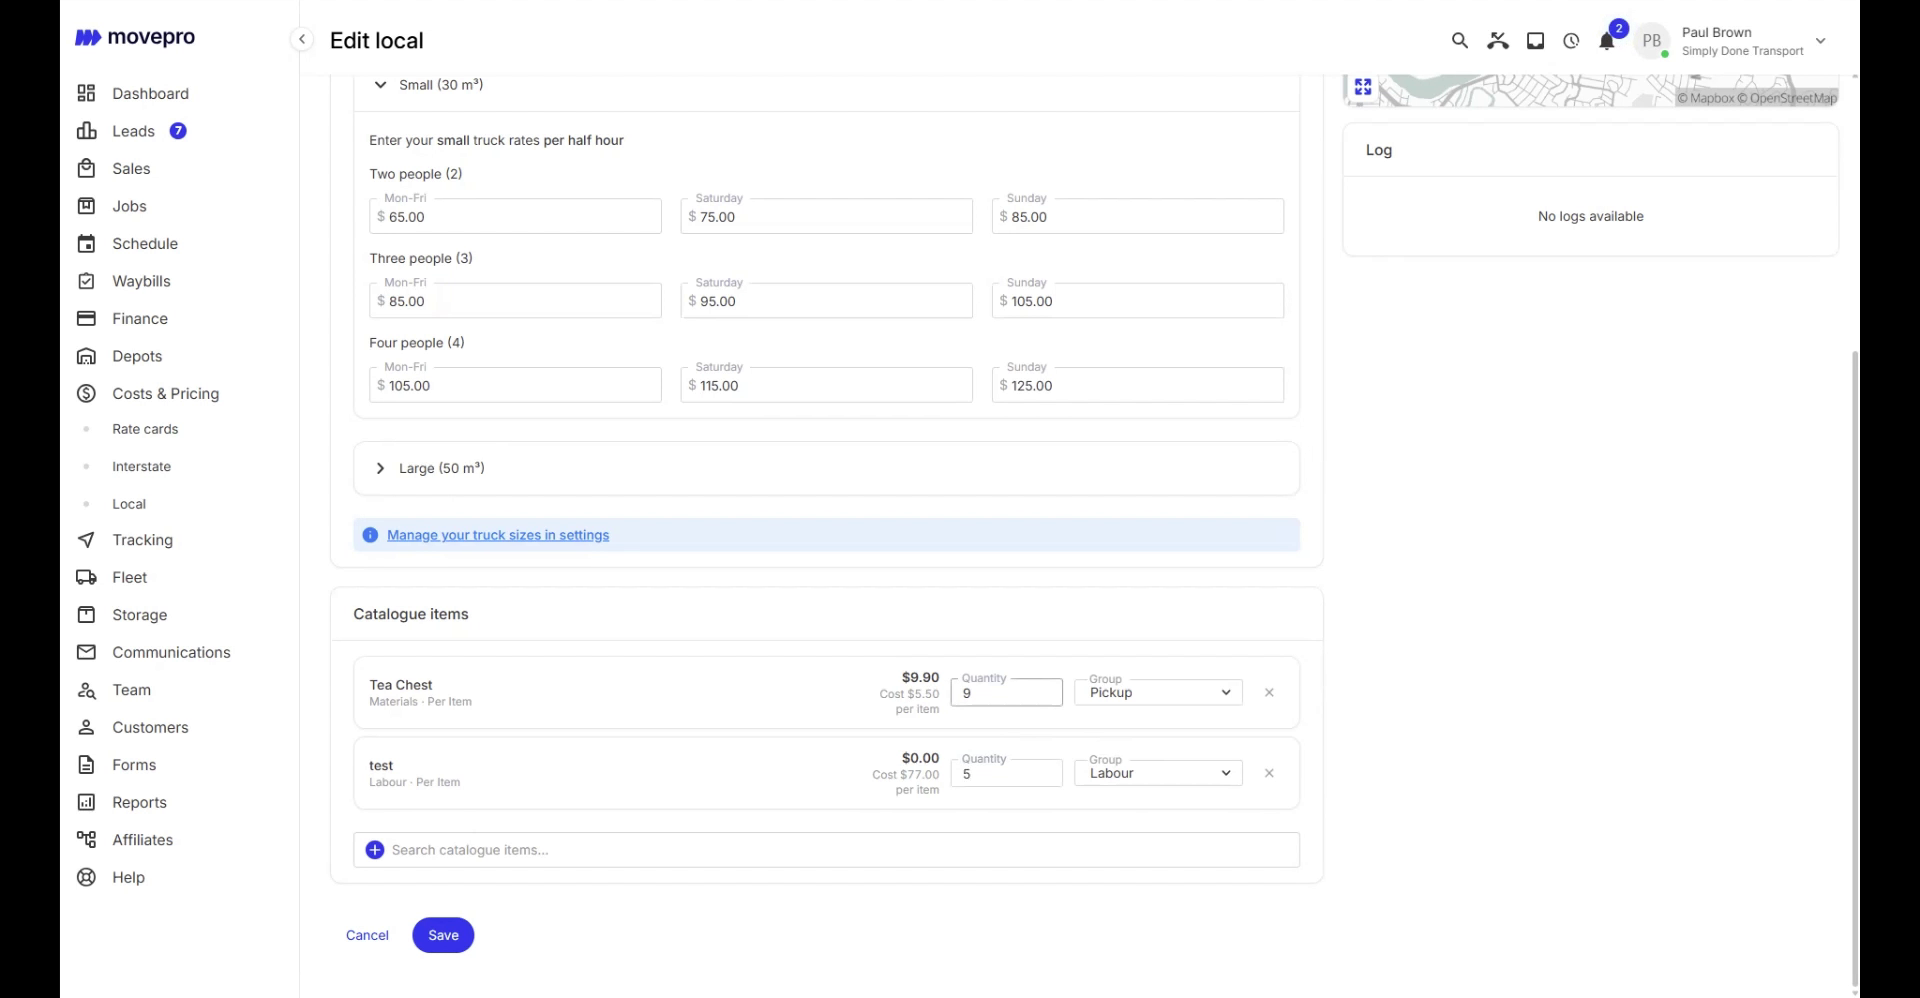The image size is (1920, 998).
Task: Select the Local submenu item
Action: tap(129, 504)
